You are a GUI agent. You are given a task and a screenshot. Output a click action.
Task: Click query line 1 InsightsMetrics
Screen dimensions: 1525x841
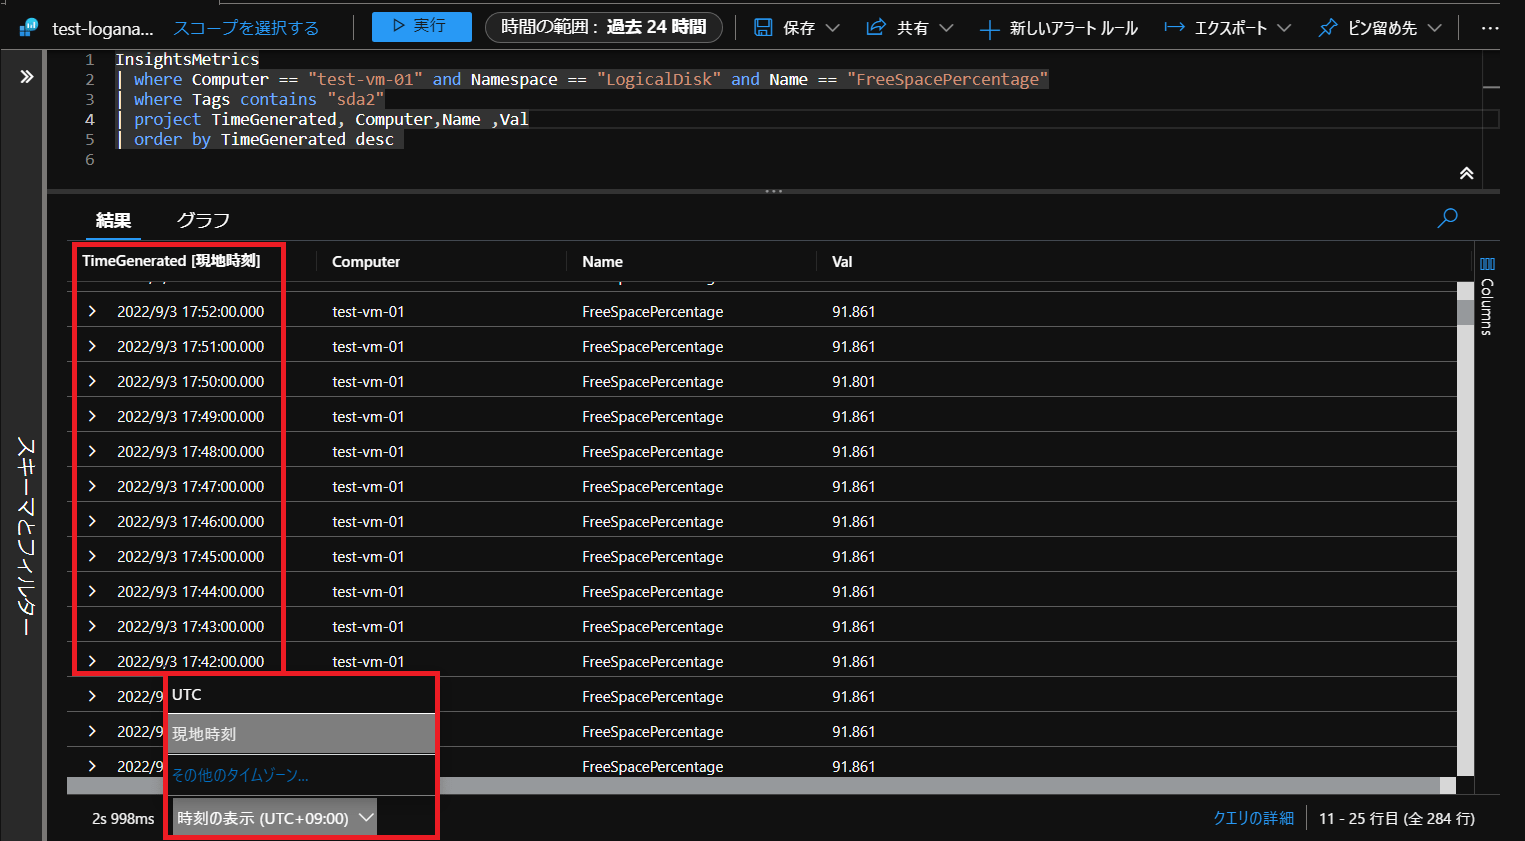pyautogui.click(x=187, y=59)
